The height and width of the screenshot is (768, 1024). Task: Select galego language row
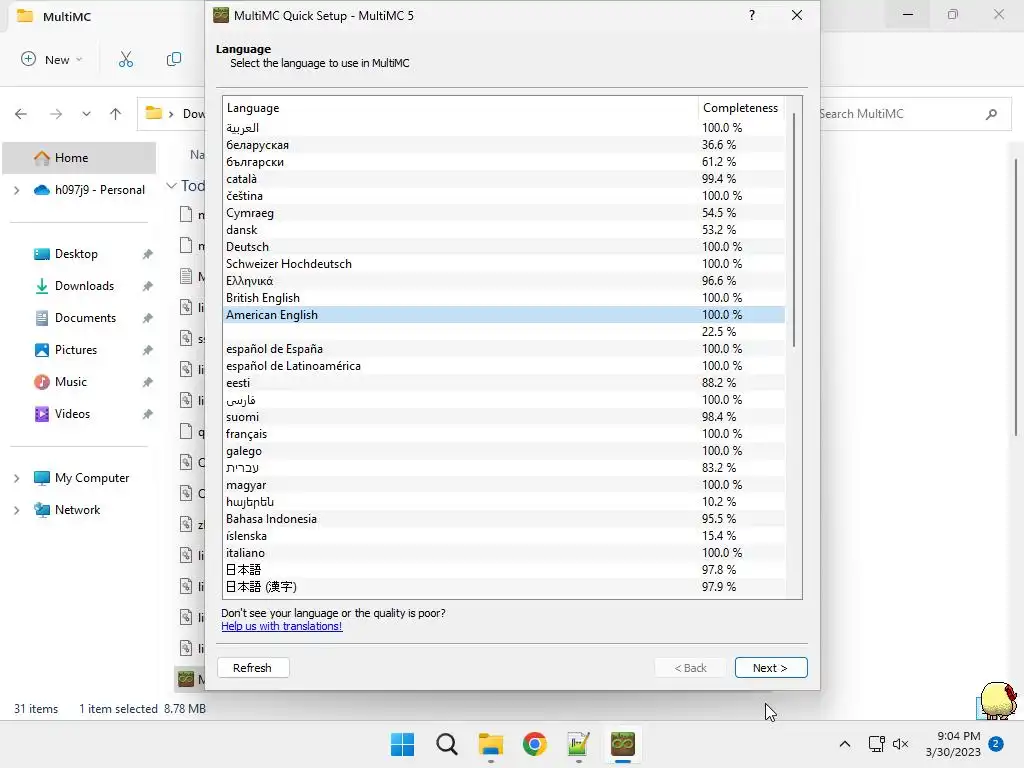[x=504, y=451]
